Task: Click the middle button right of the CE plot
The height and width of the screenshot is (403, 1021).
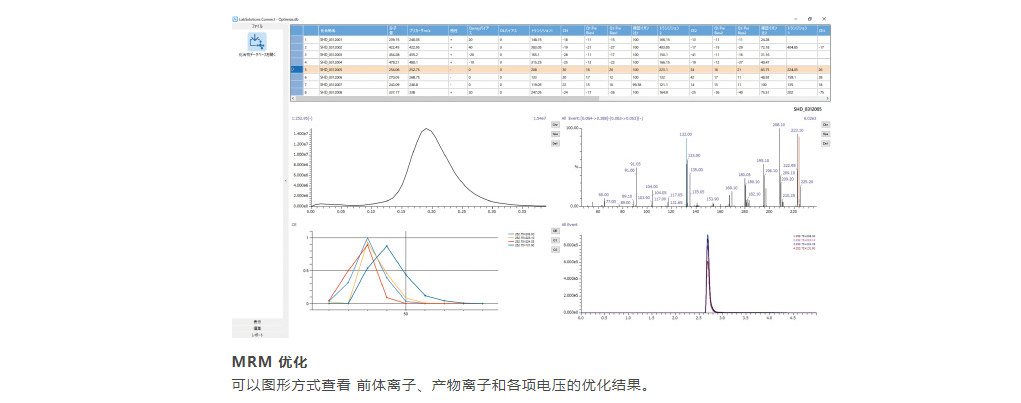Action: 555,240
